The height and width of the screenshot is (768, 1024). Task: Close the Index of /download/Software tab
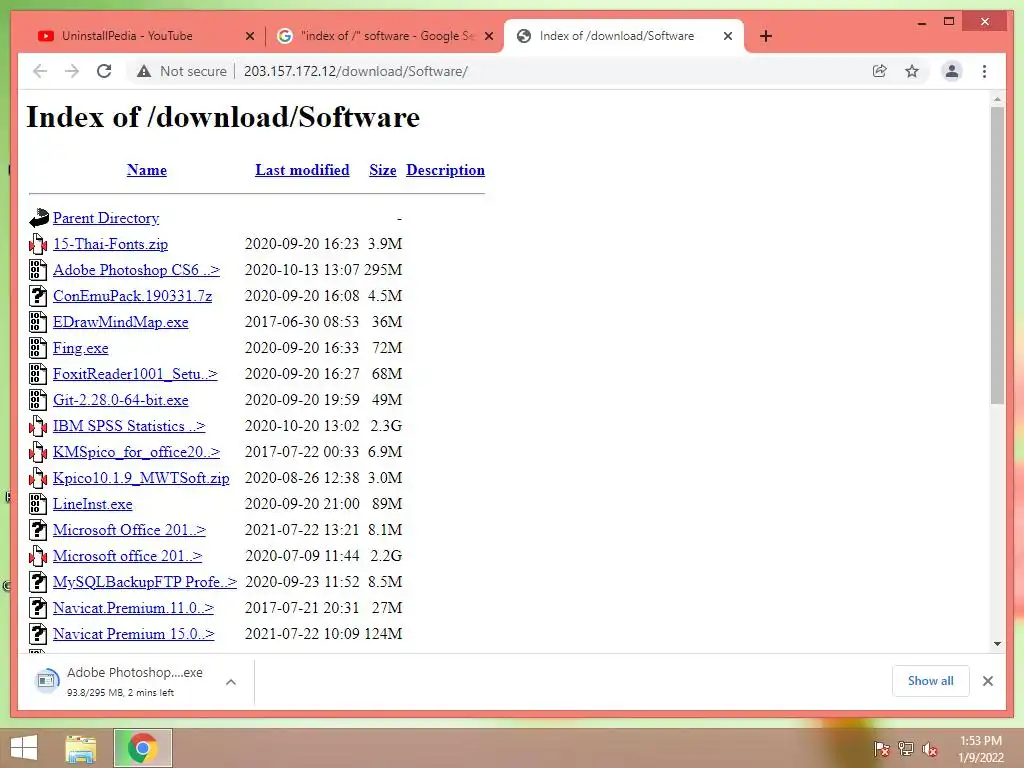[x=728, y=36]
